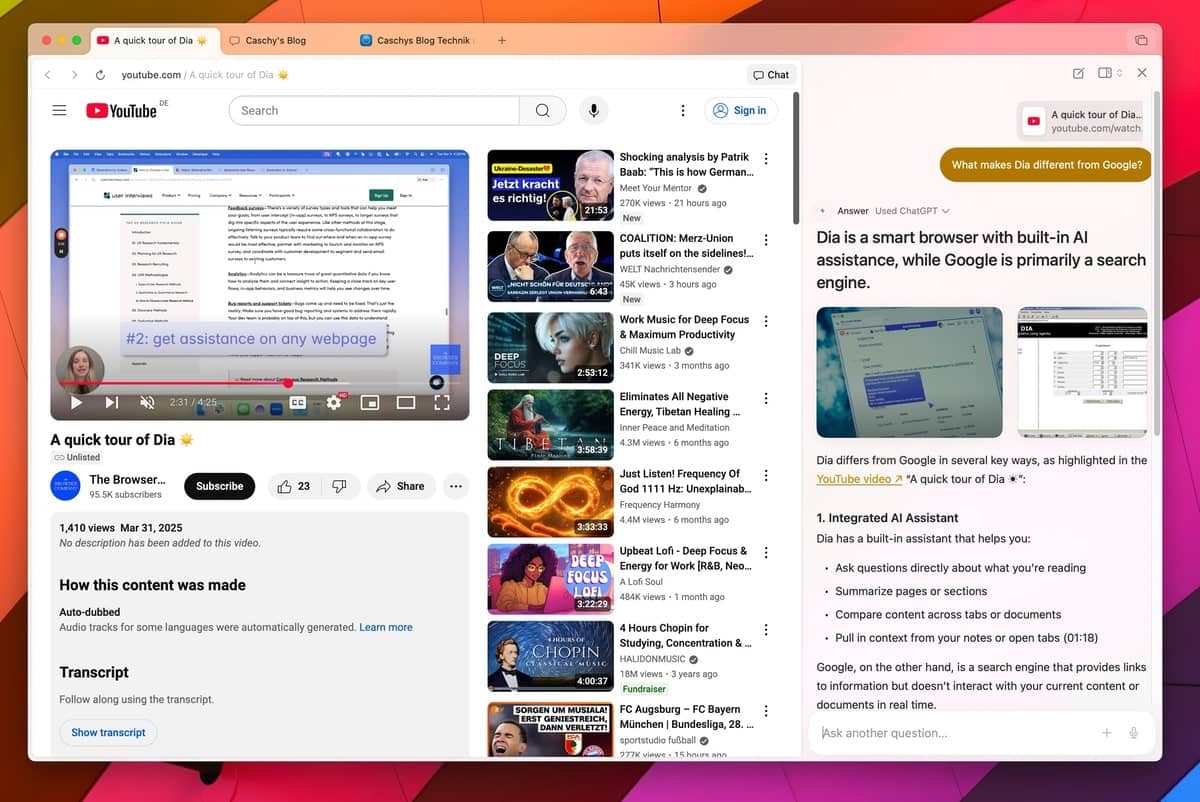Open chat panel layout position selector
Viewport: 1200px width, 802px height.
(1109, 74)
